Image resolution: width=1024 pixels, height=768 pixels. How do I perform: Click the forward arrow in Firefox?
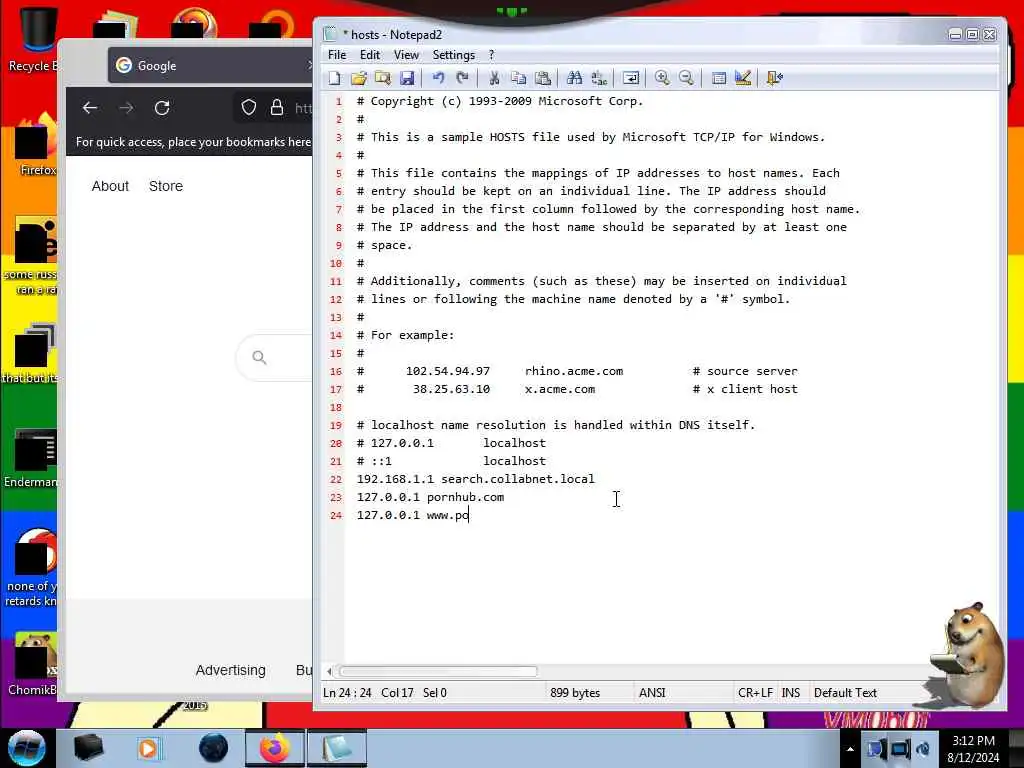(126, 108)
